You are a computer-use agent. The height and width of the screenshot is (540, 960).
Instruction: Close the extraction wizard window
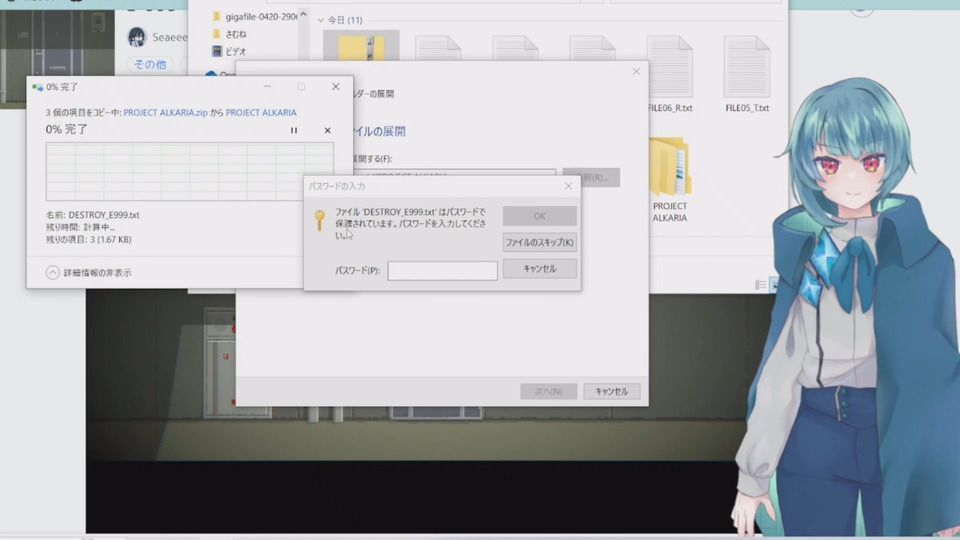click(x=636, y=72)
